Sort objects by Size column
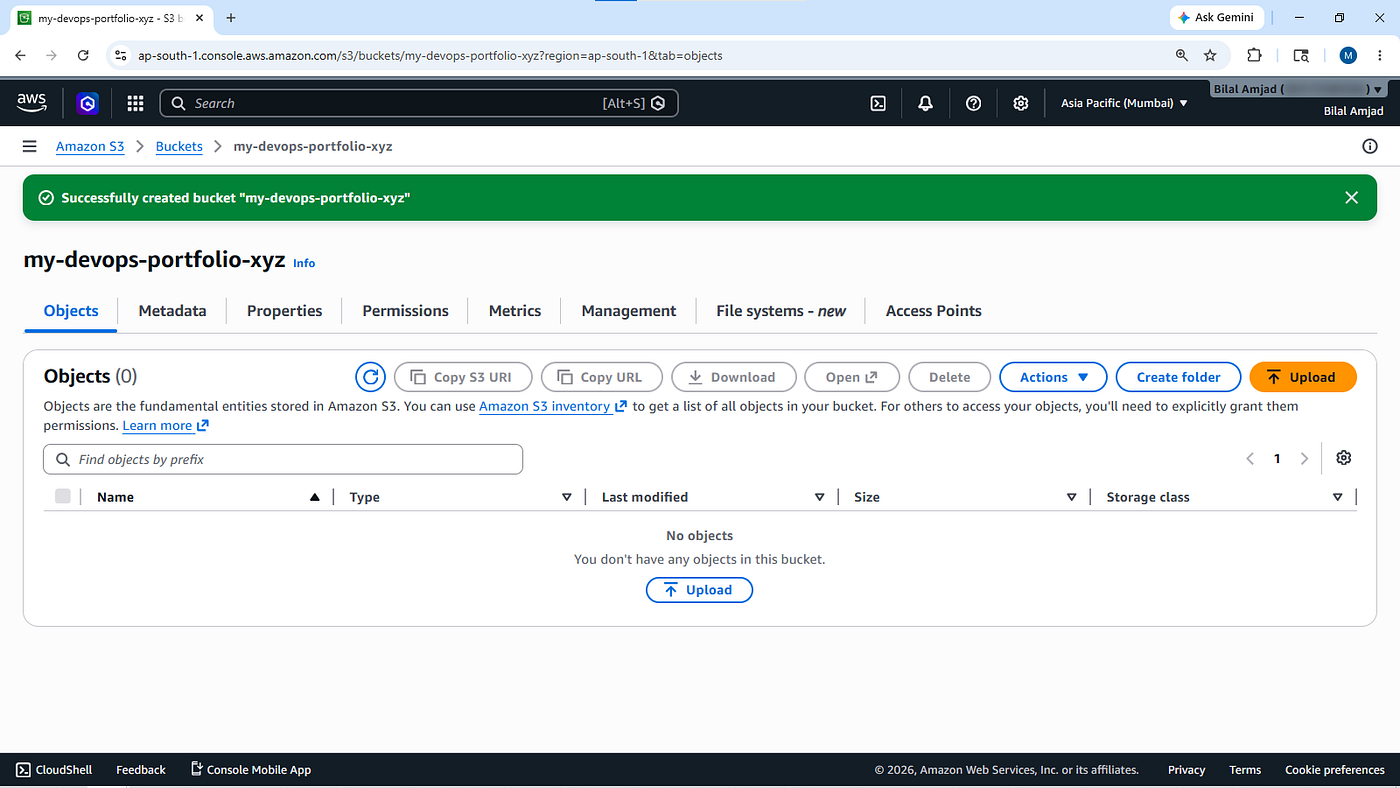Viewport: 1400px width, 788px height. pyautogui.click(x=965, y=497)
